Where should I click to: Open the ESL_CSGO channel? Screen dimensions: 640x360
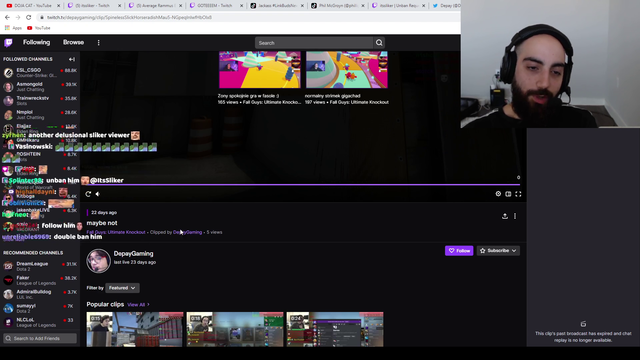pos(40,73)
